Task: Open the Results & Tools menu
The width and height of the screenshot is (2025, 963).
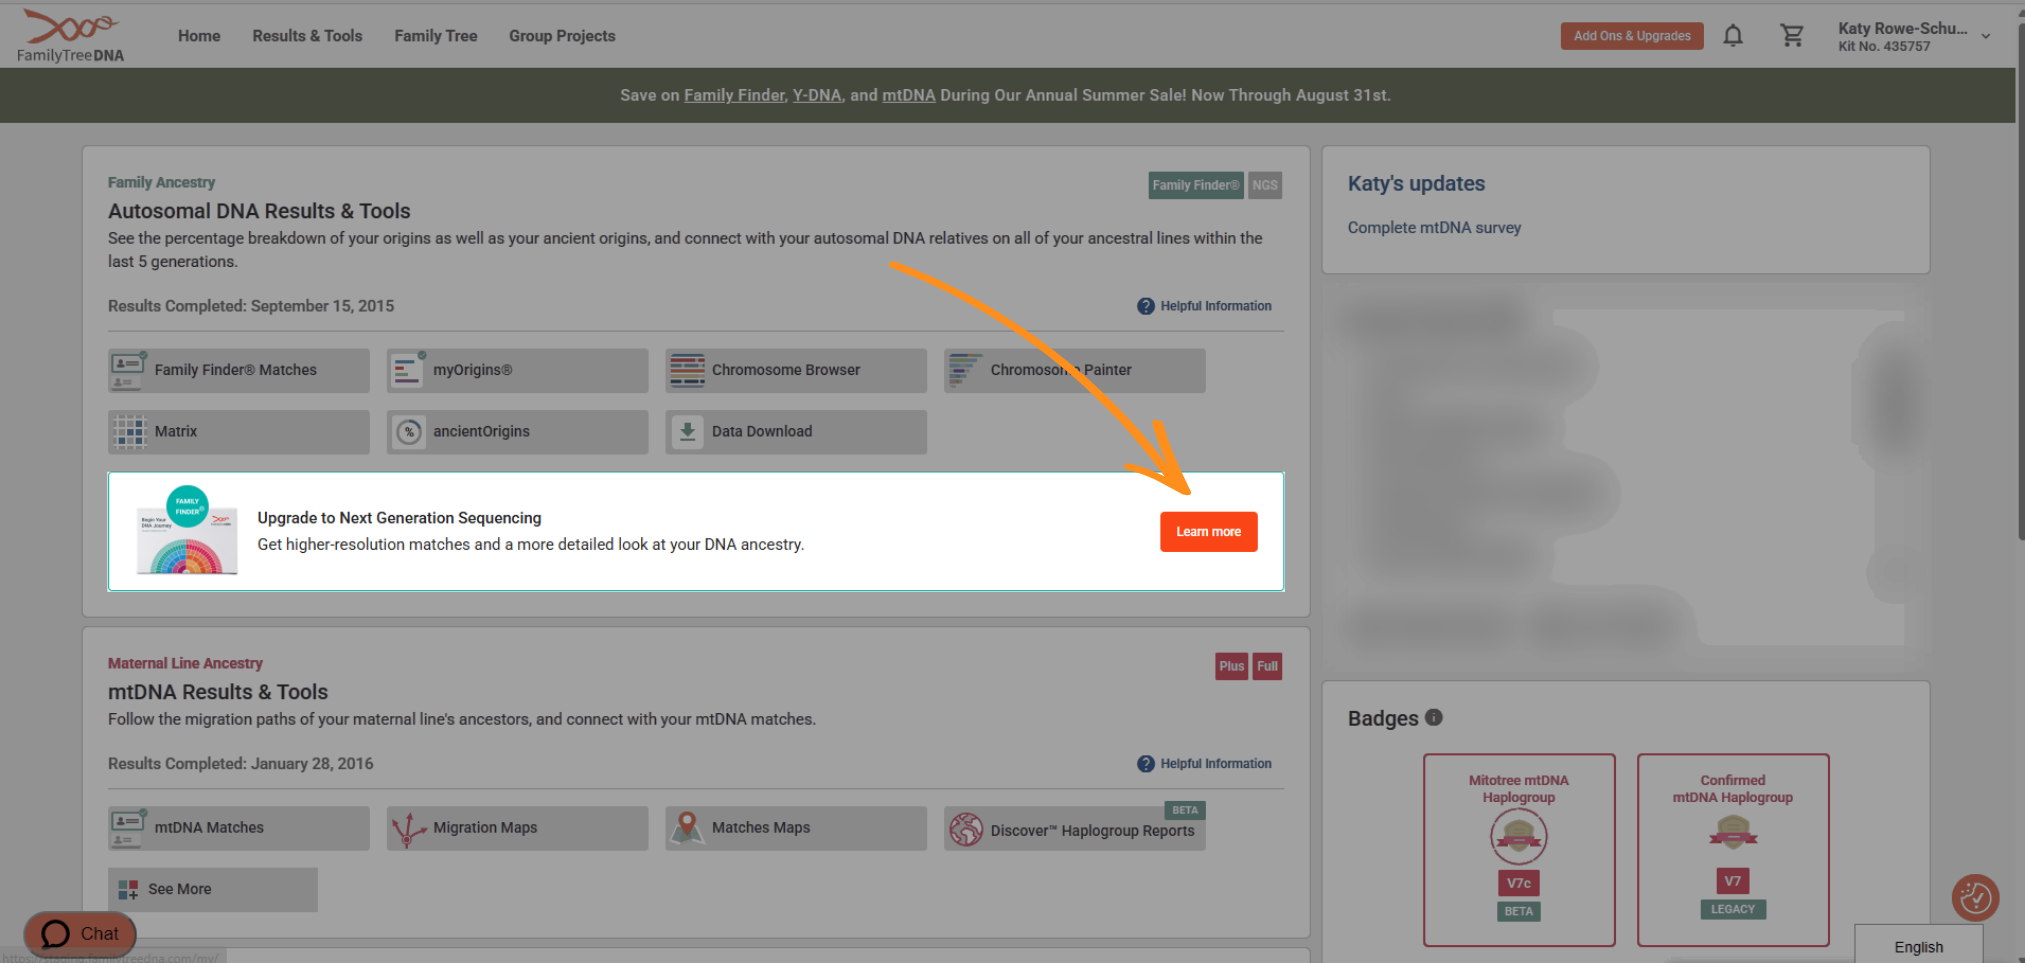Action: click(307, 36)
